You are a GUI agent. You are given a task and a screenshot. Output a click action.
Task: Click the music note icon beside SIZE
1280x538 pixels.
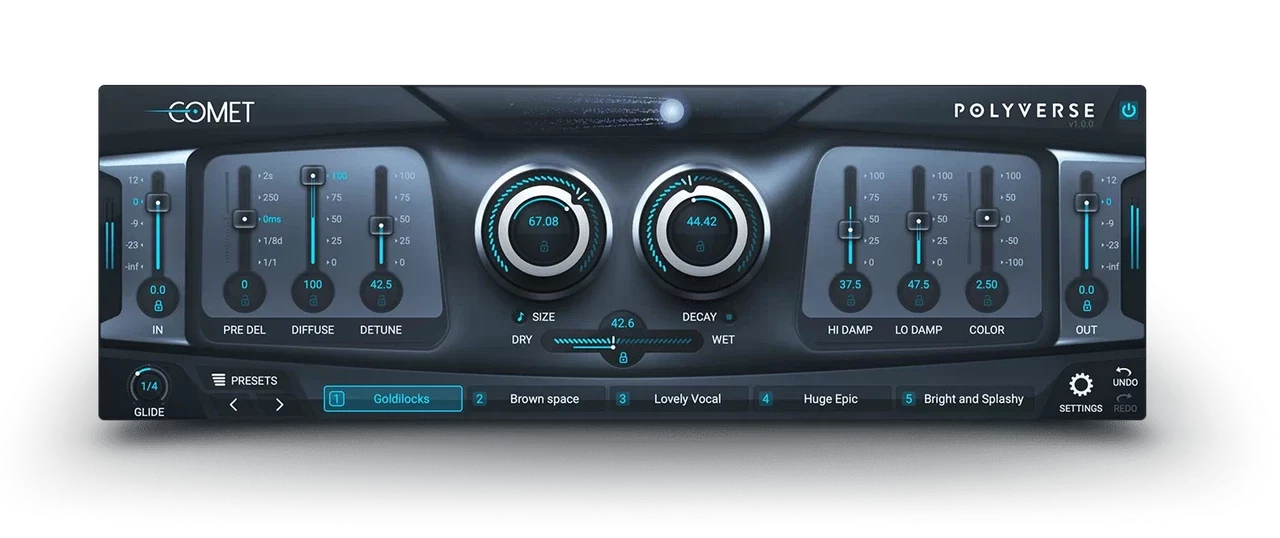pos(520,317)
